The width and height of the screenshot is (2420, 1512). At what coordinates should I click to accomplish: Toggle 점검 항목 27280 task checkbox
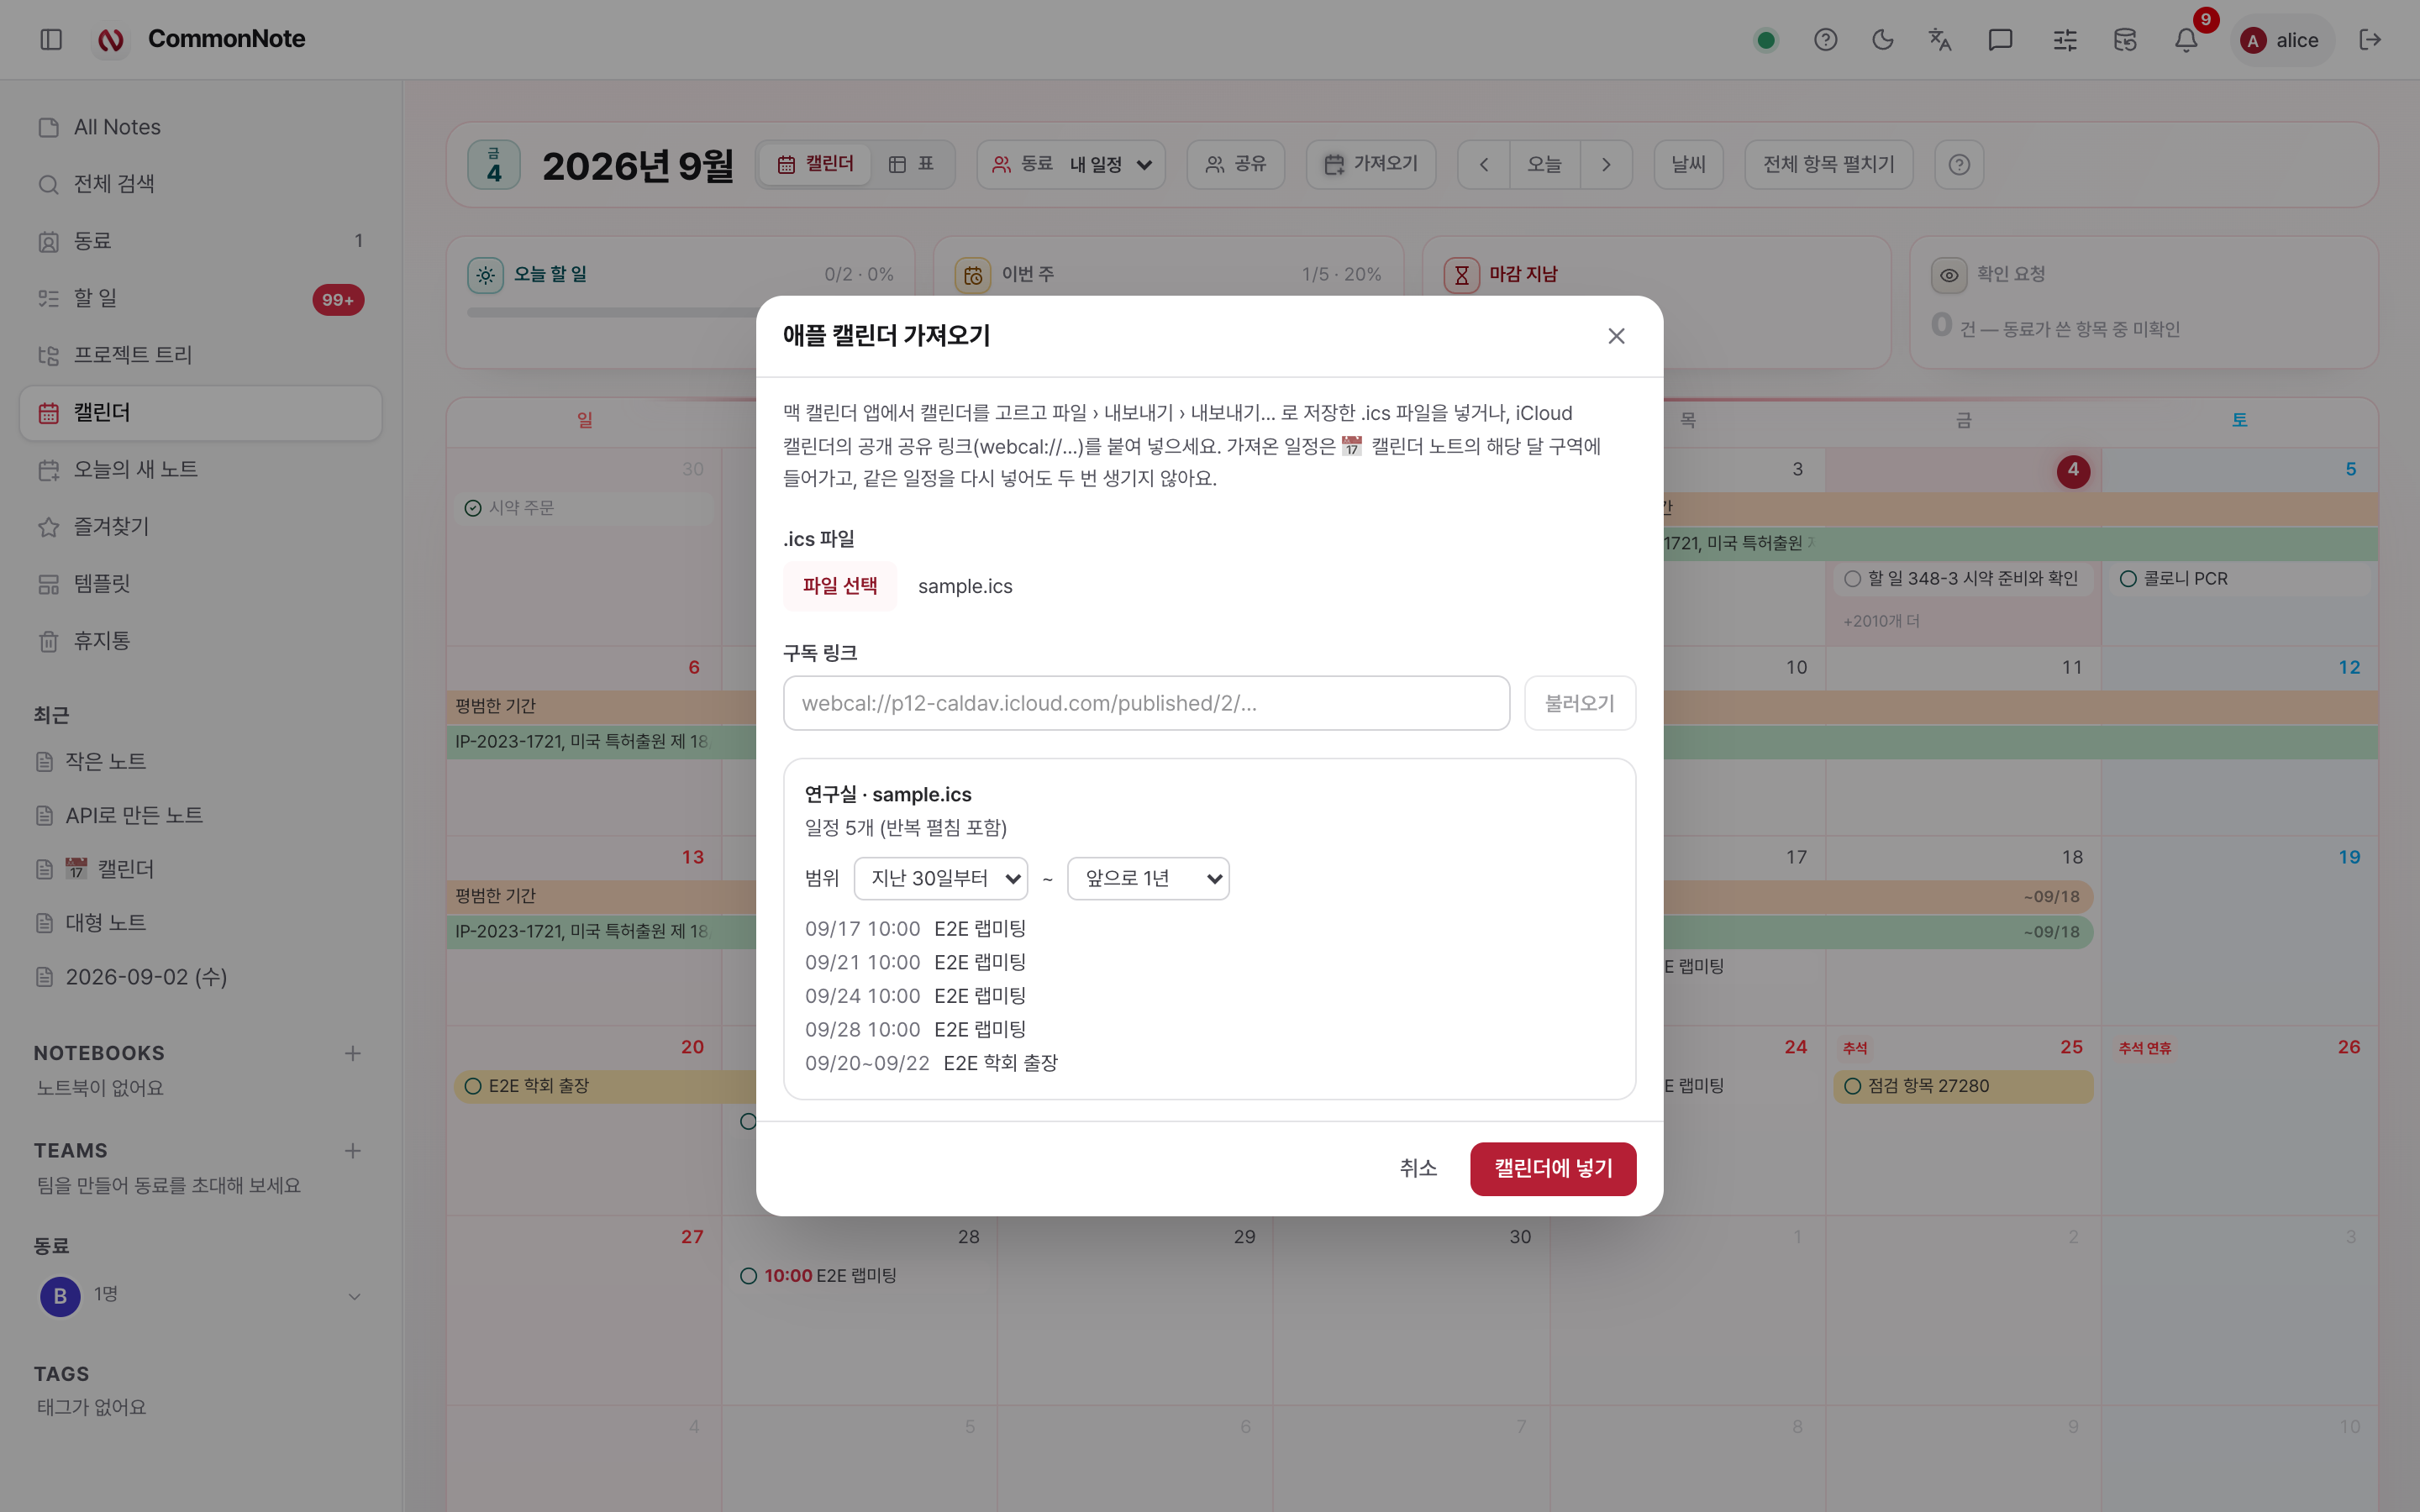pos(1852,1086)
